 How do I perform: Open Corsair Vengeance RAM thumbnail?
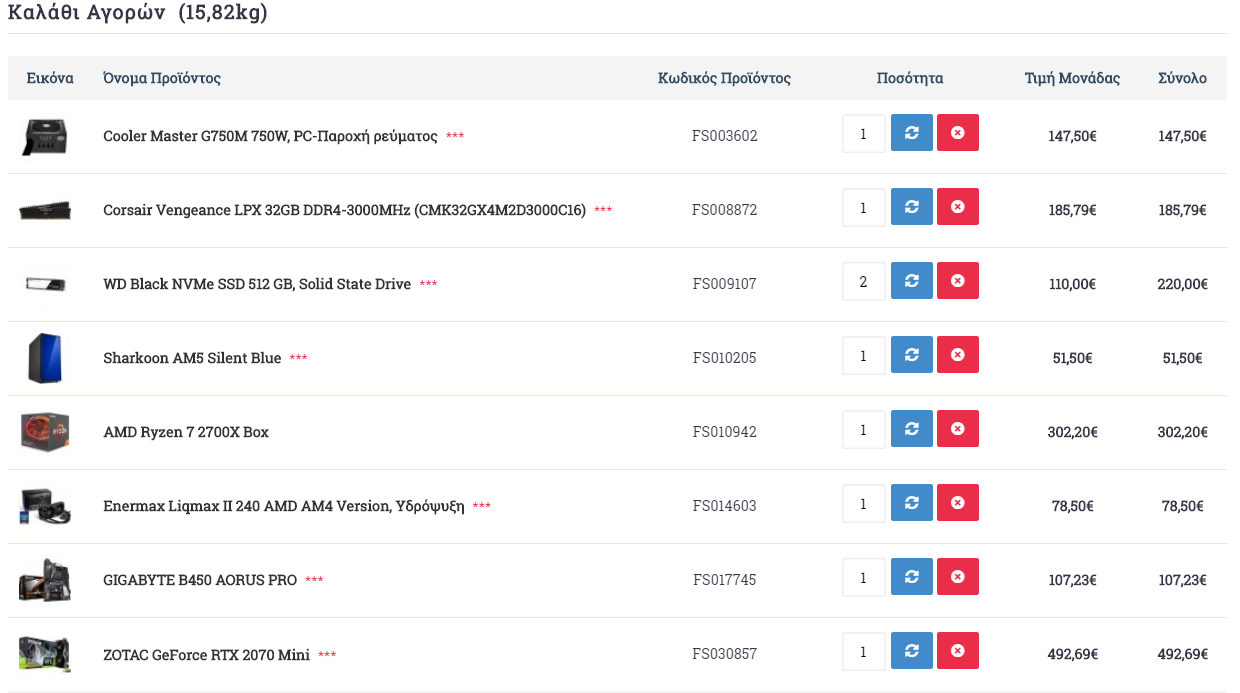(x=45, y=210)
